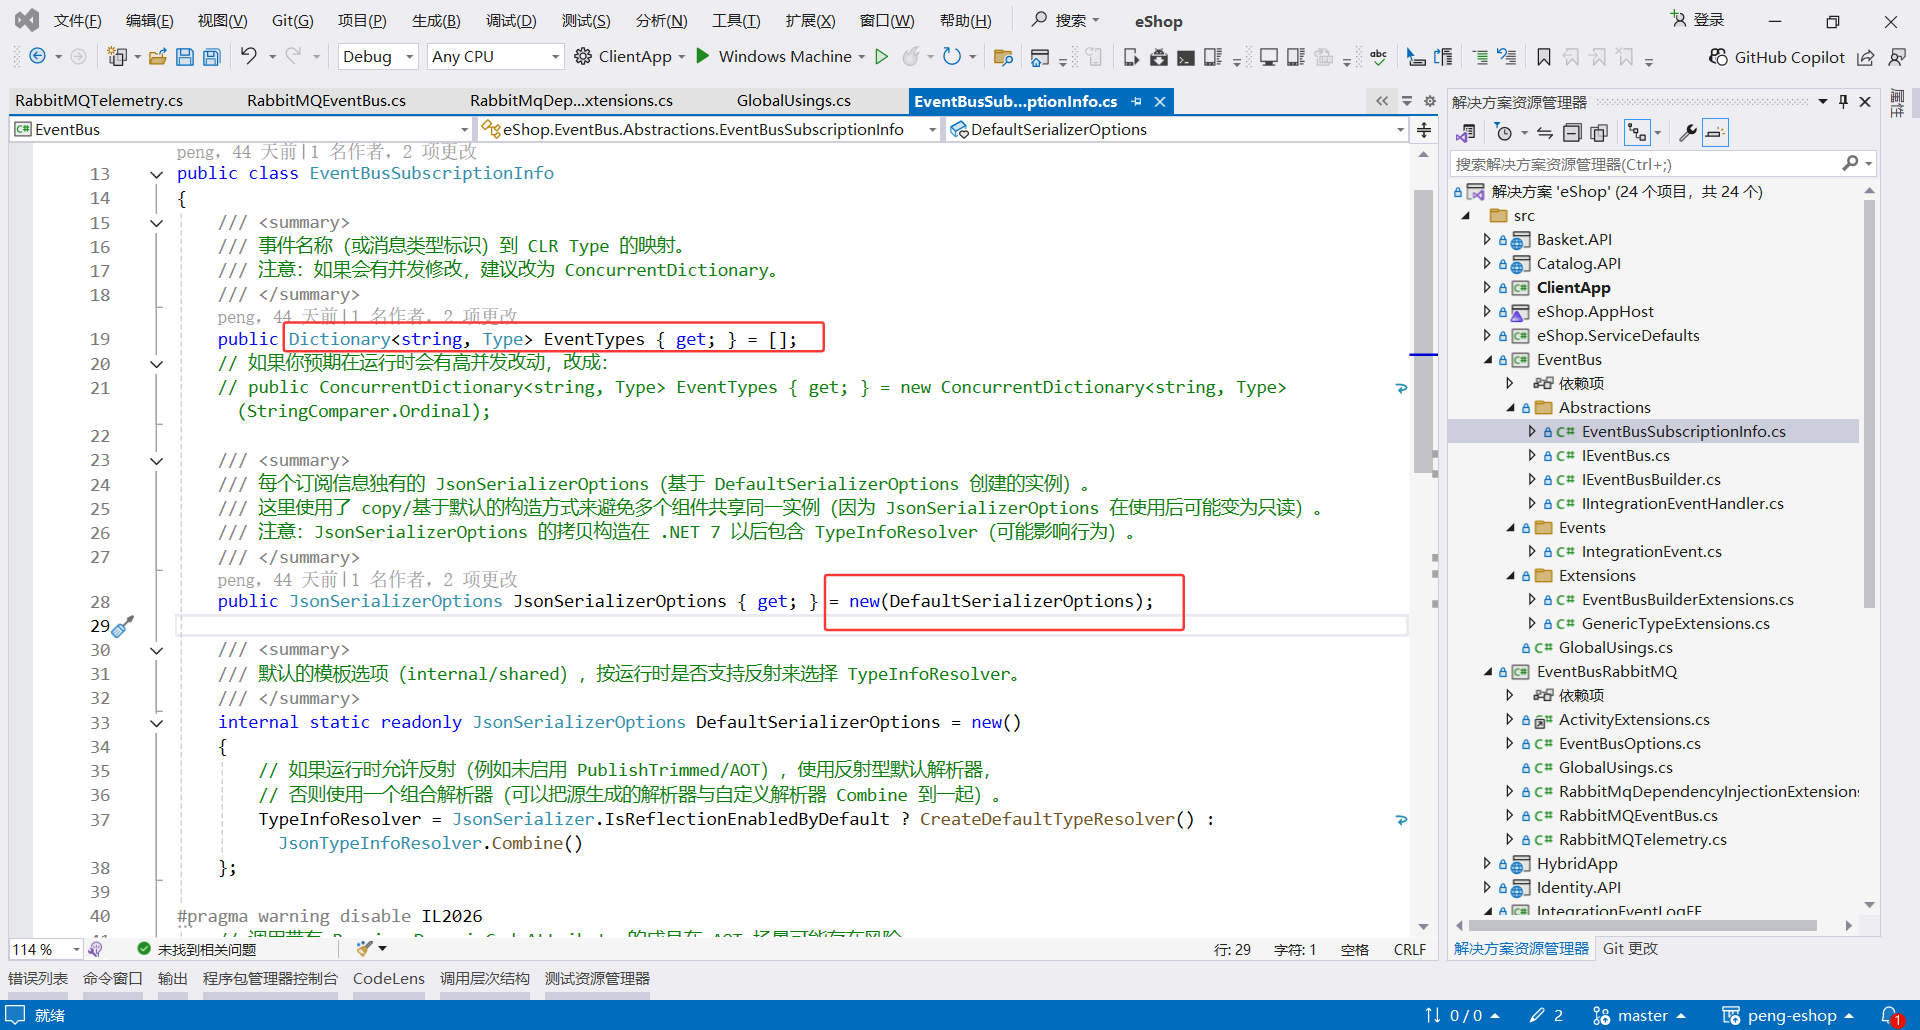Image resolution: width=1920 pixels, height=1030 pixels.
Task: Click the Save All toolbar icon
Action: pos(211,57)
